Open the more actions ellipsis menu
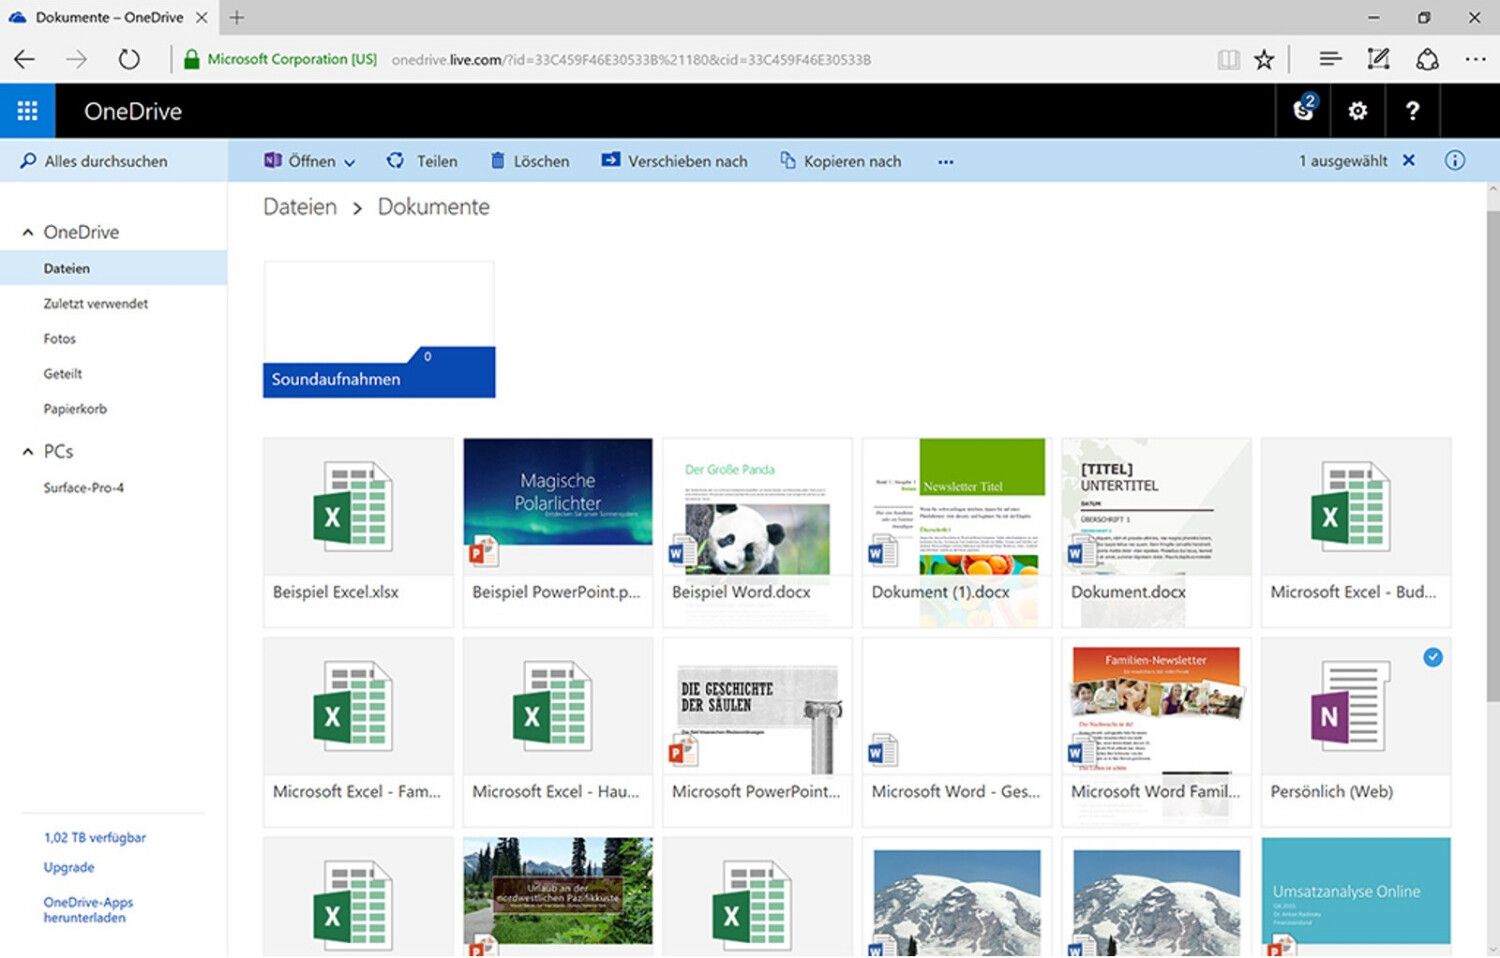The image size is (1500, 958). point(945,162)
